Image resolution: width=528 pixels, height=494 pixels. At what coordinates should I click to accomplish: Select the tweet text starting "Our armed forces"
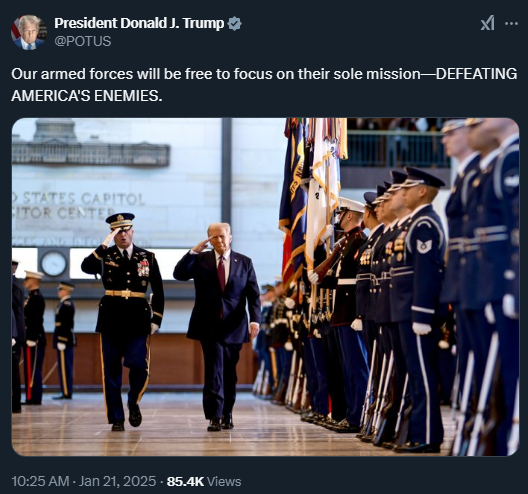264,85
